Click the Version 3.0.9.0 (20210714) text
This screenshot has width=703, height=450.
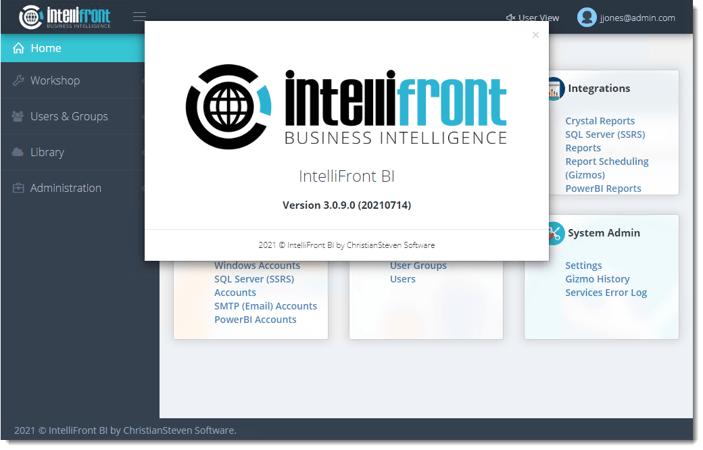347,205
